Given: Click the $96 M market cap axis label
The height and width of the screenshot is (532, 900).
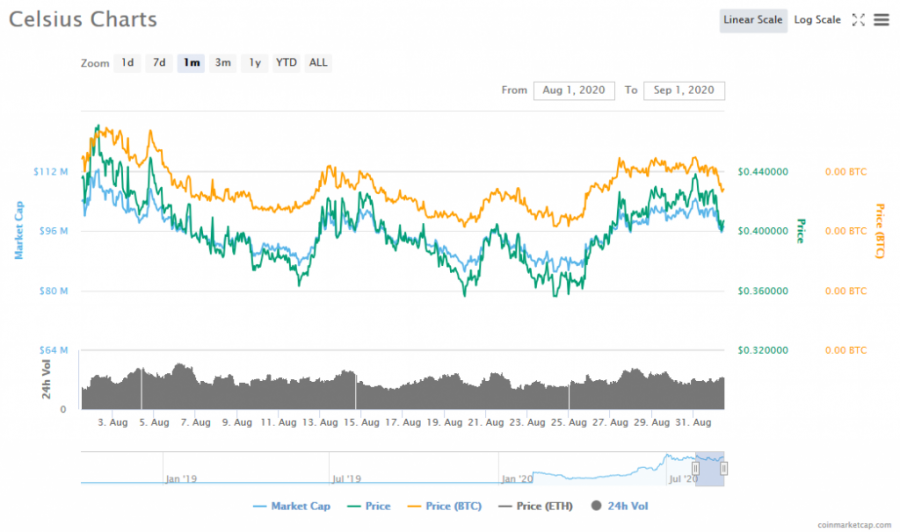Looking at the screenshot, I should tap(53, 231).
